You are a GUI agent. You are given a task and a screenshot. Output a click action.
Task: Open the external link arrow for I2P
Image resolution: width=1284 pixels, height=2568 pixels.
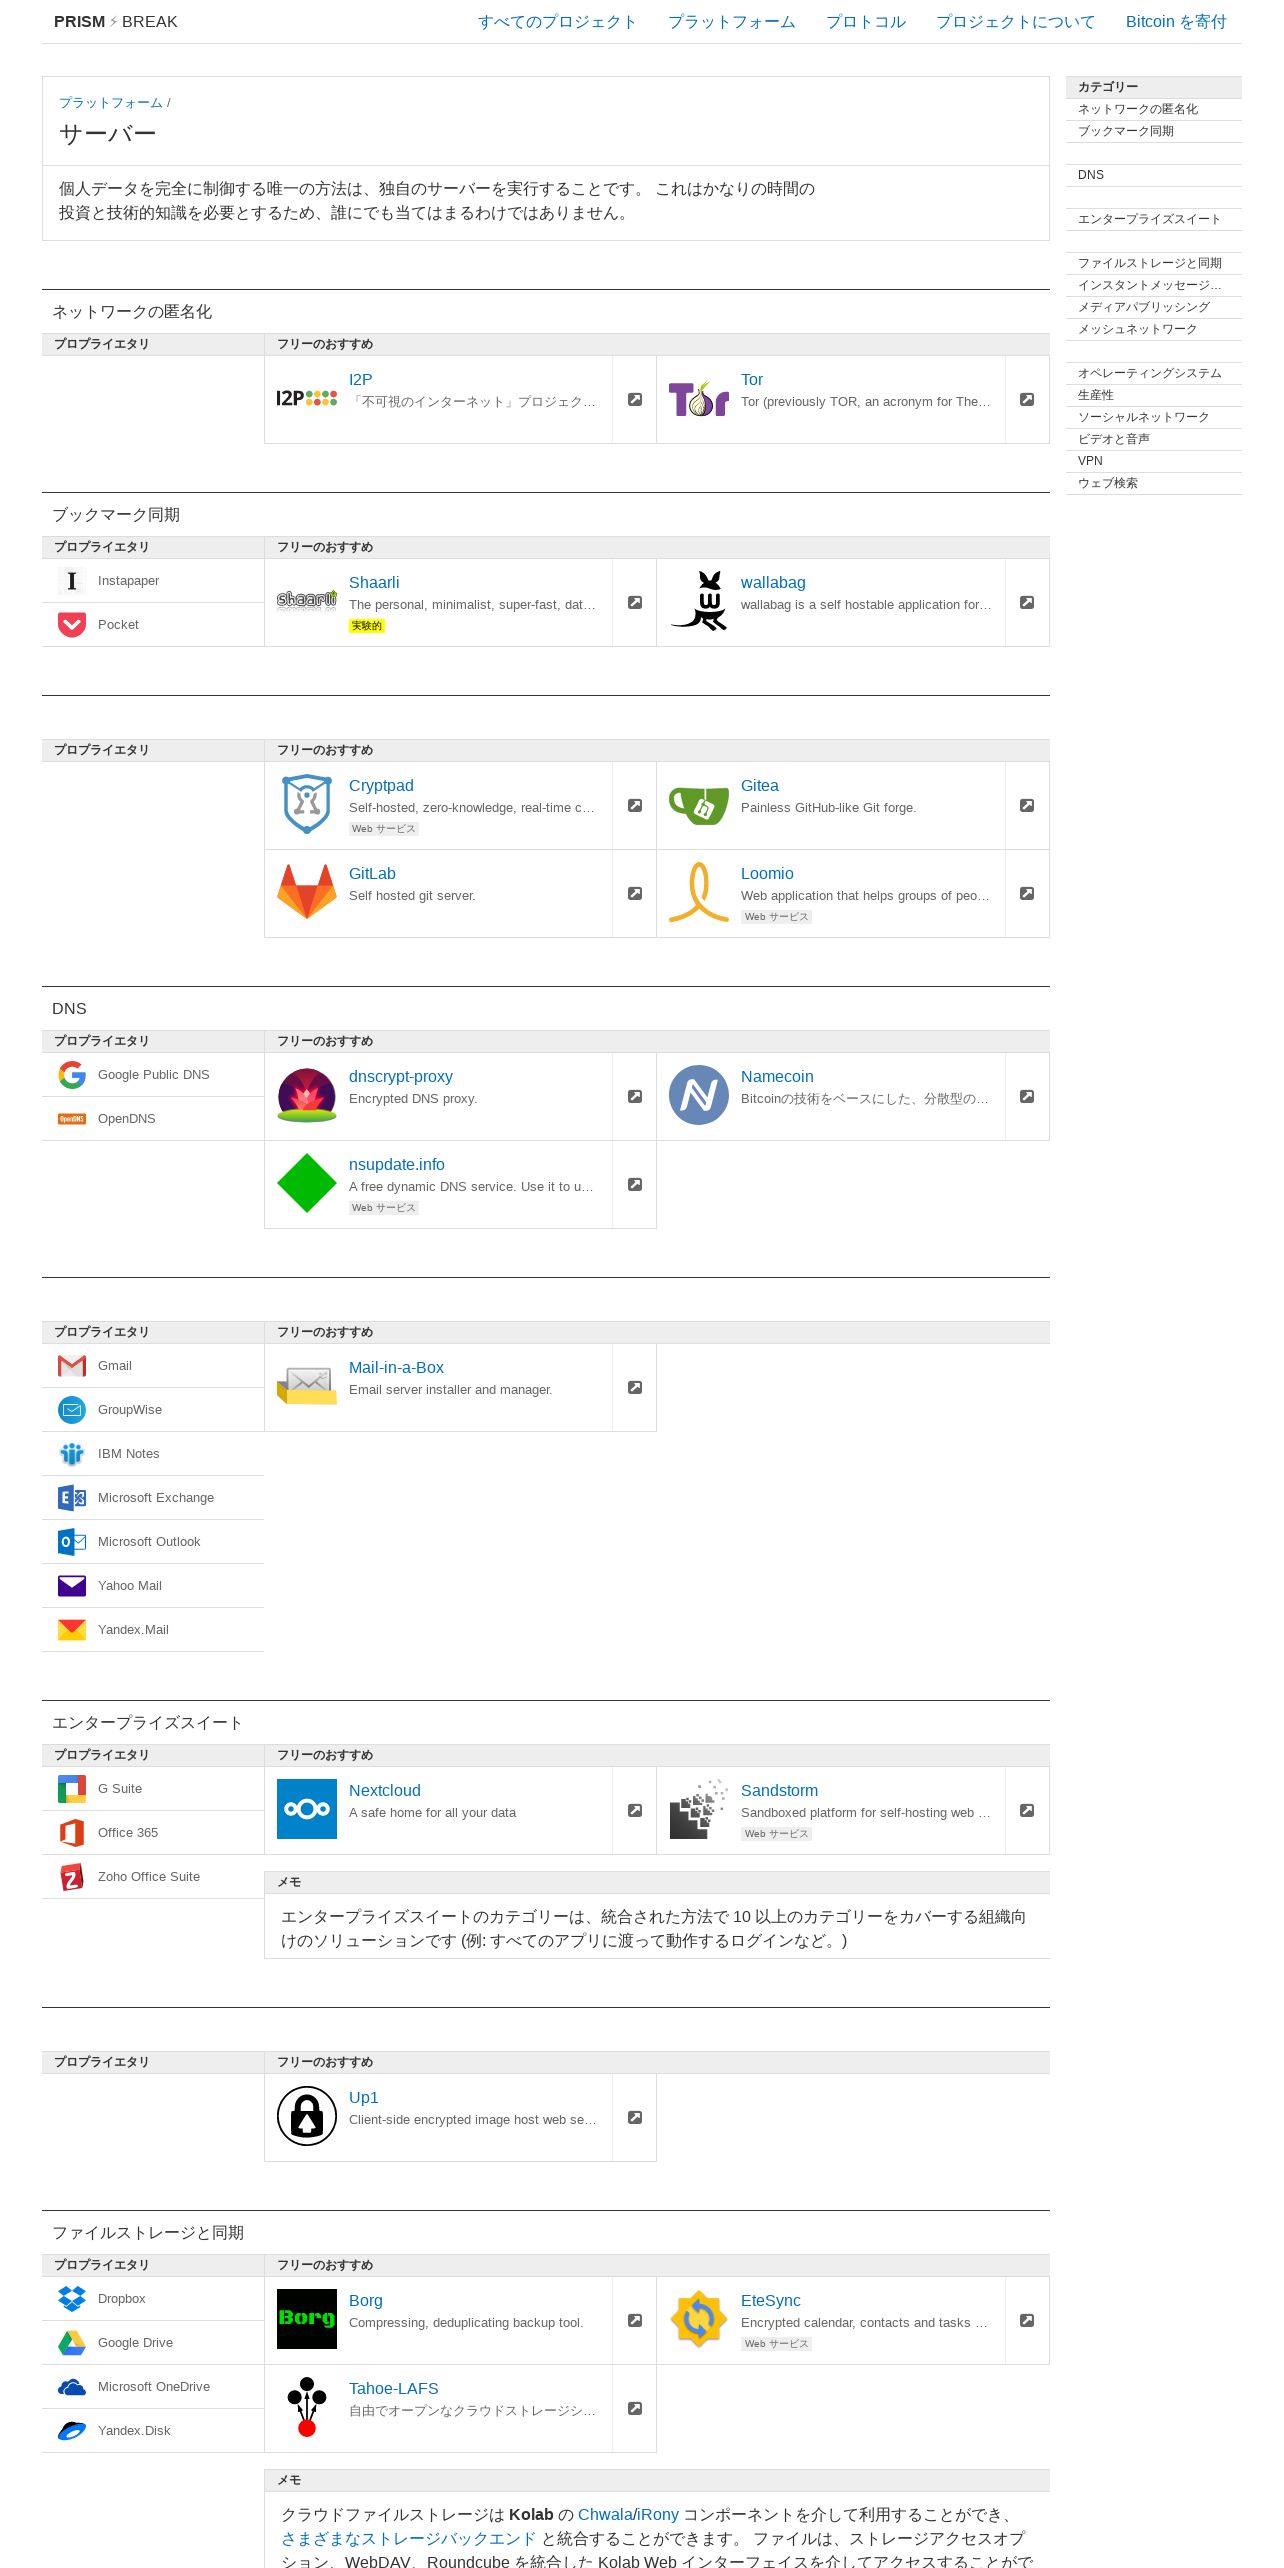tap(634, 400)
